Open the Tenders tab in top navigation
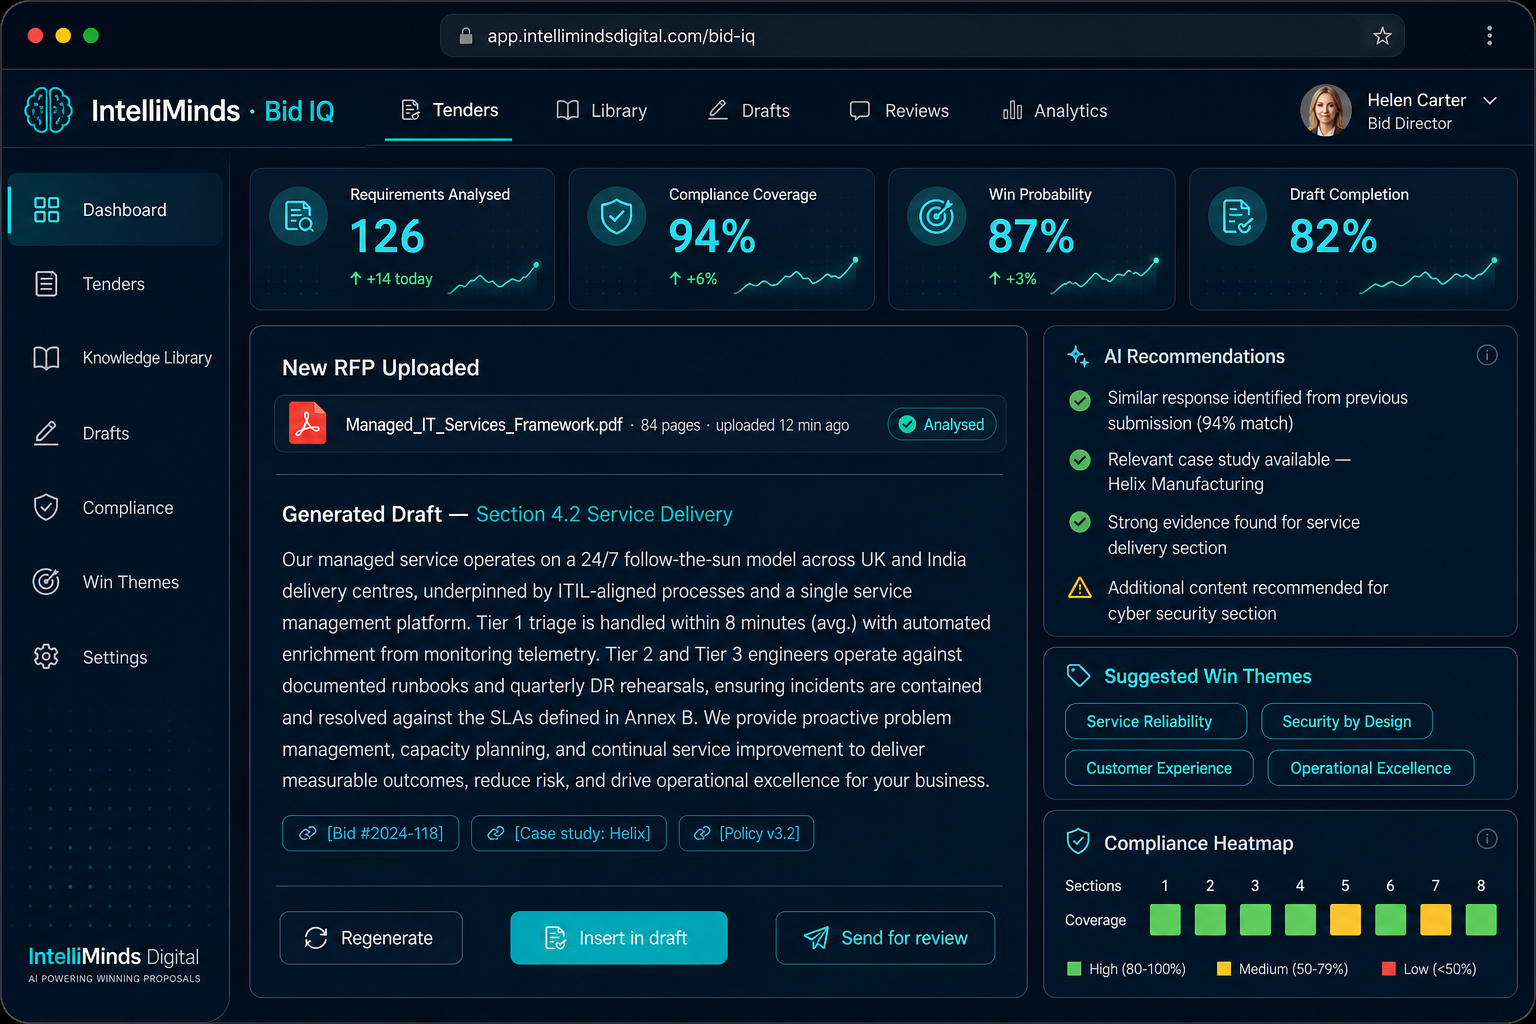The width and height of the screenshot is (1536, 1024). click(x=449, y=110)
